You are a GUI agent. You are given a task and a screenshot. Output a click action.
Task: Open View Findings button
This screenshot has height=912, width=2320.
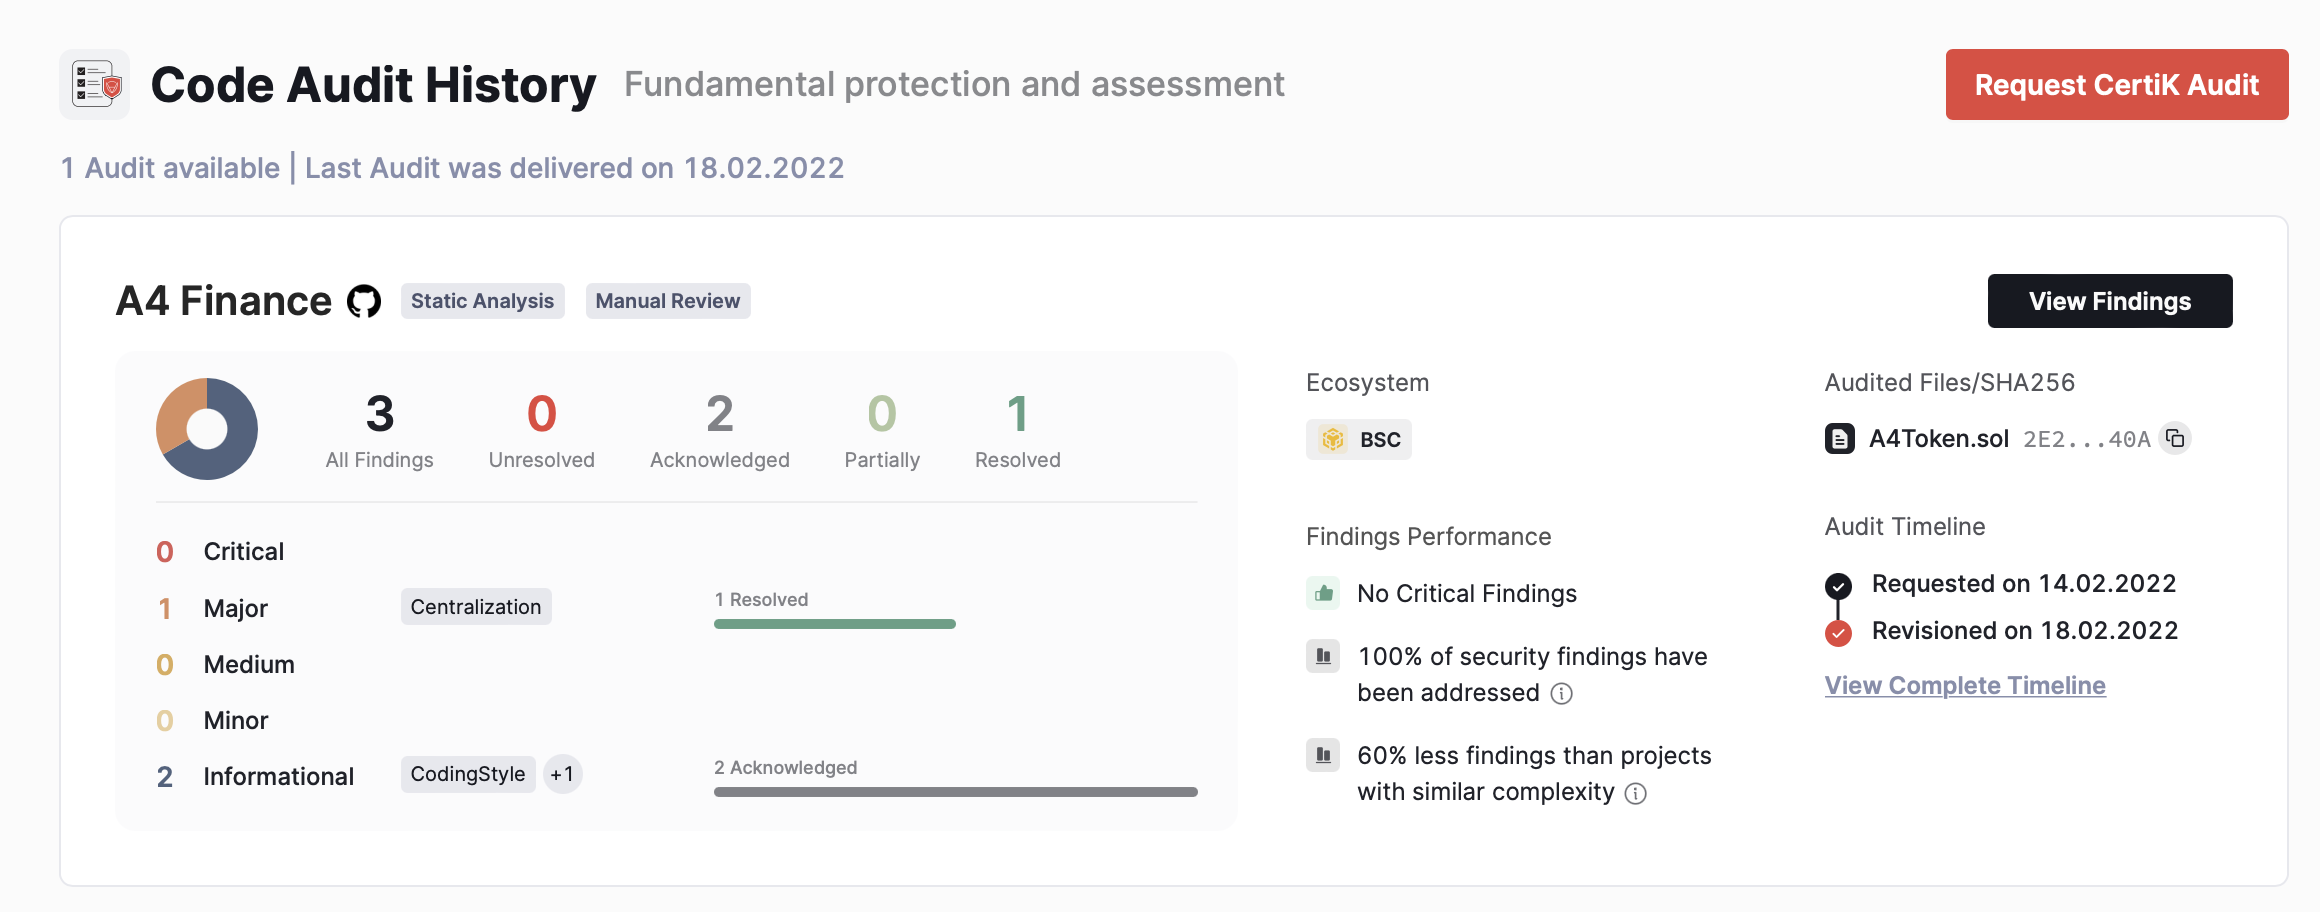point(2110,301)
